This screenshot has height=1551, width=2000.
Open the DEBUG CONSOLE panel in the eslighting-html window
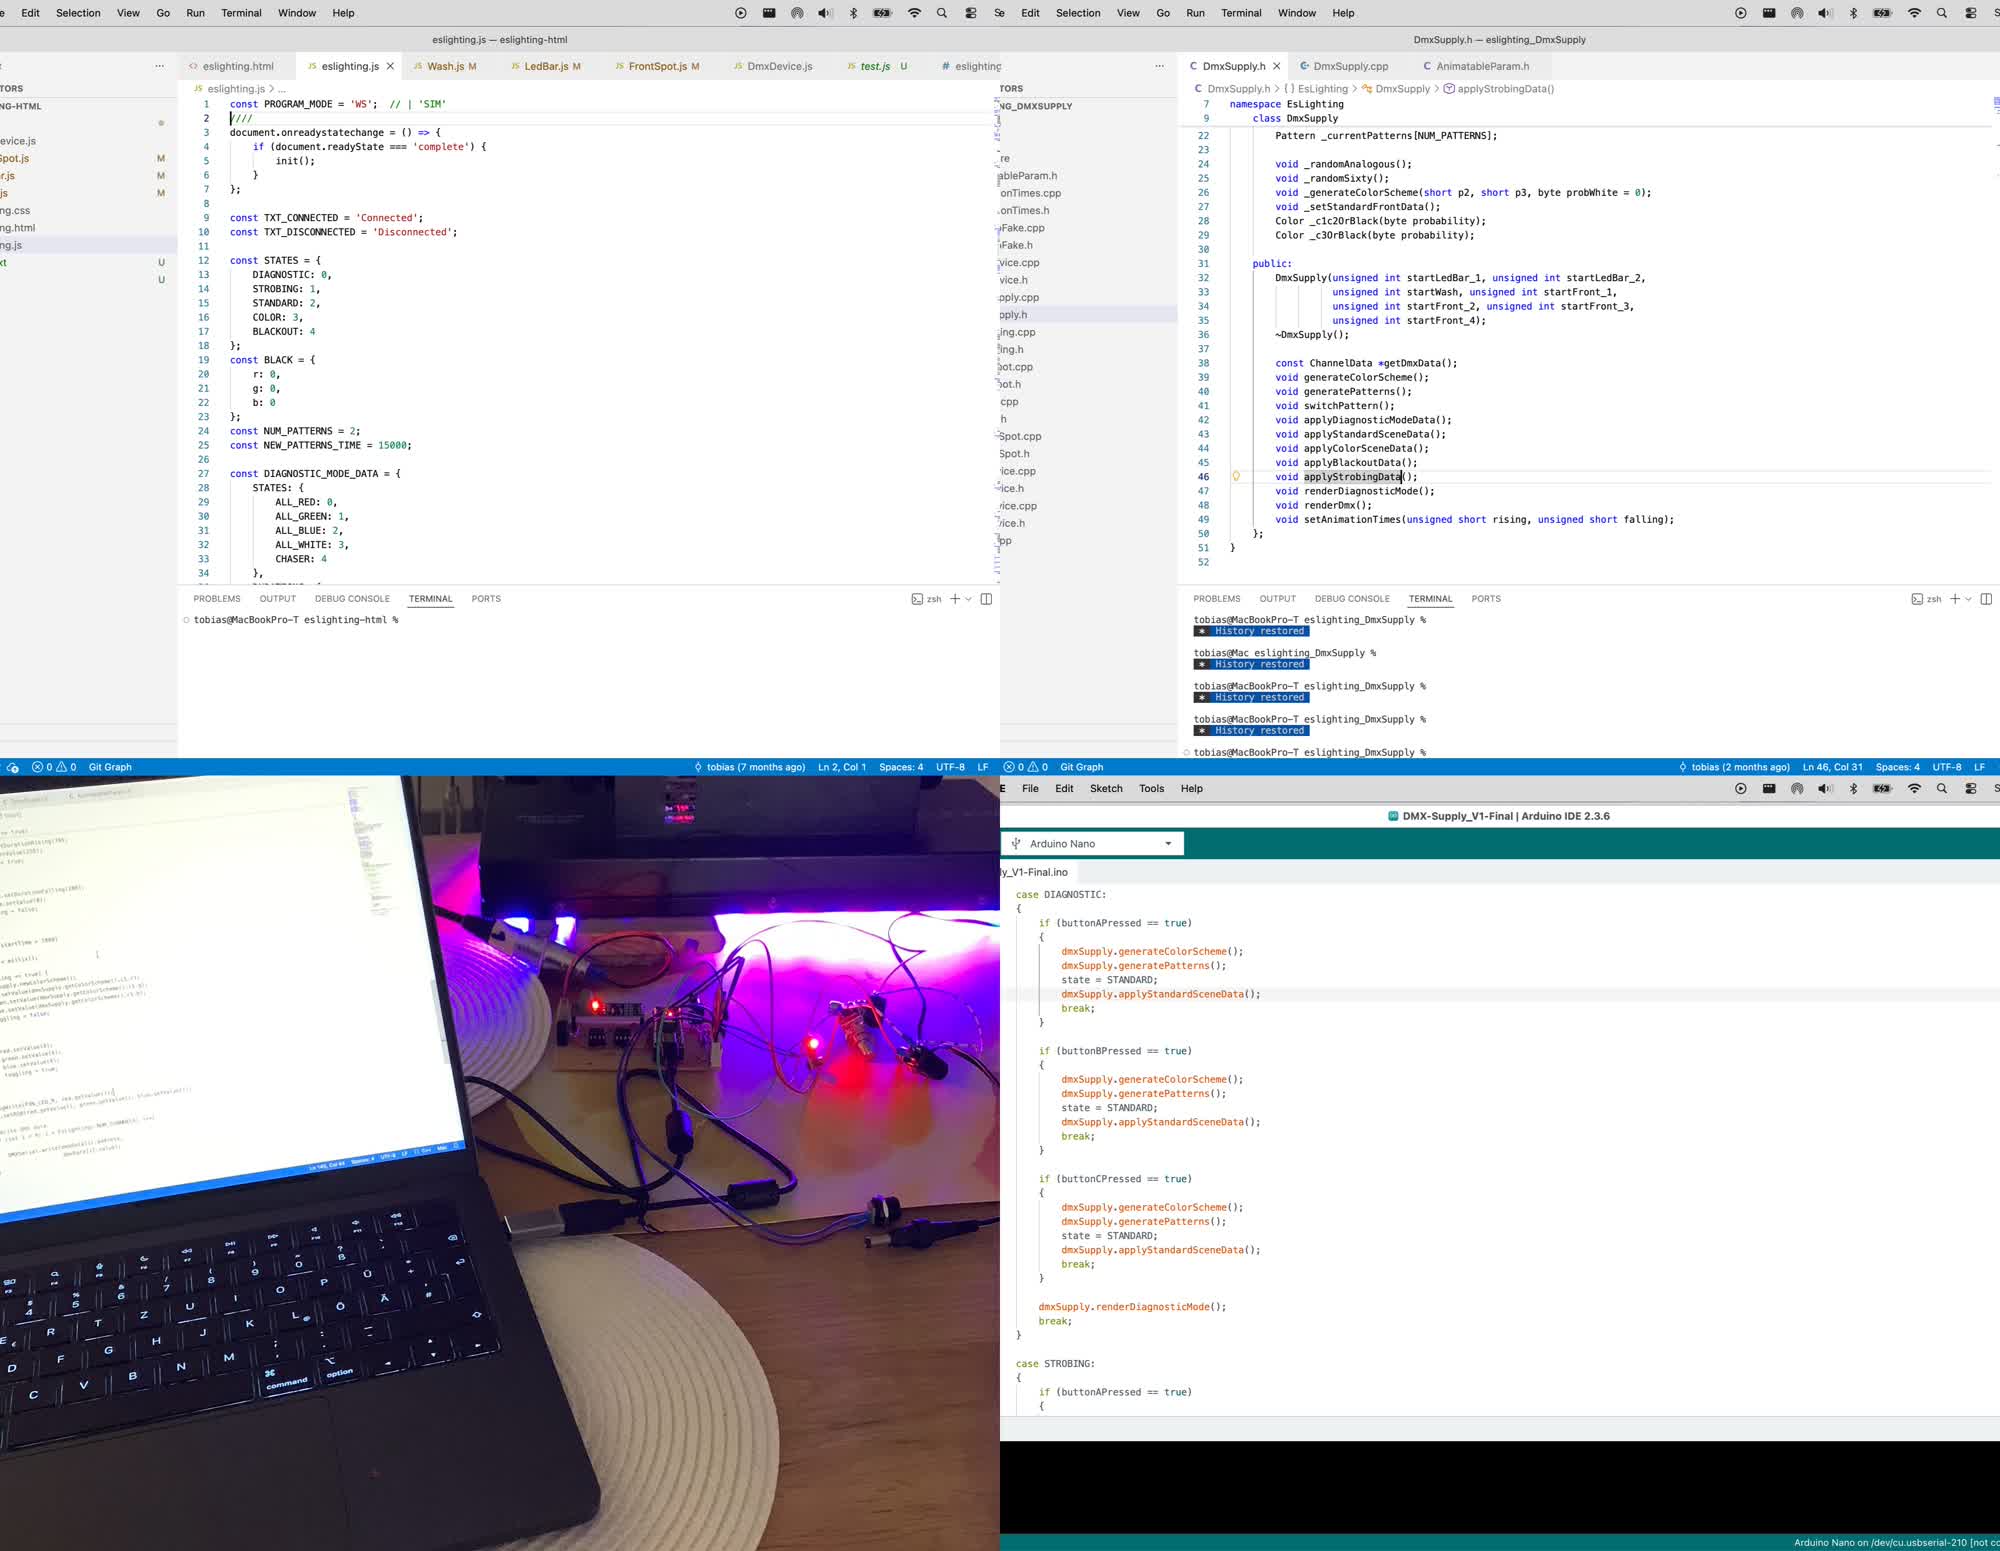(x=352, y=599)
